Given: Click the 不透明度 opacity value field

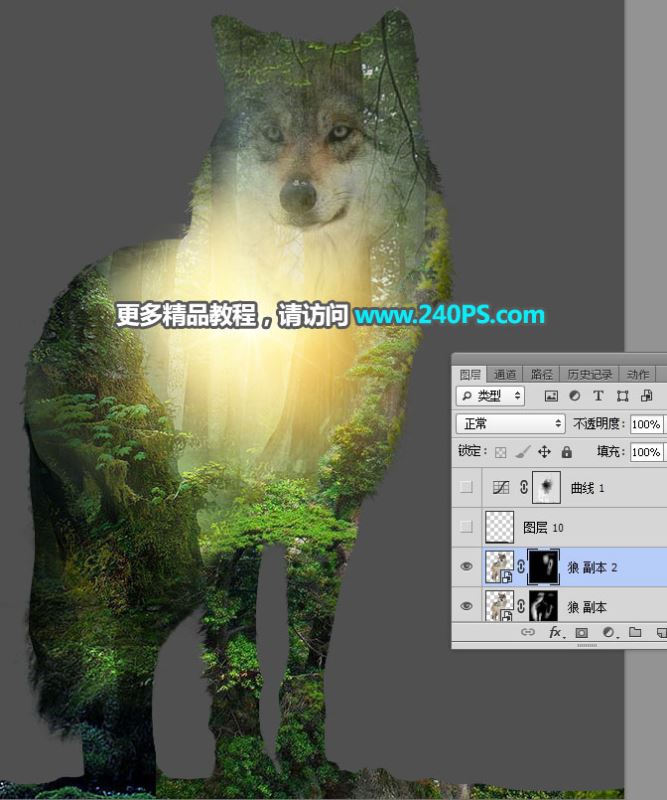Looking at the screenshot, I should pos(646,424).
